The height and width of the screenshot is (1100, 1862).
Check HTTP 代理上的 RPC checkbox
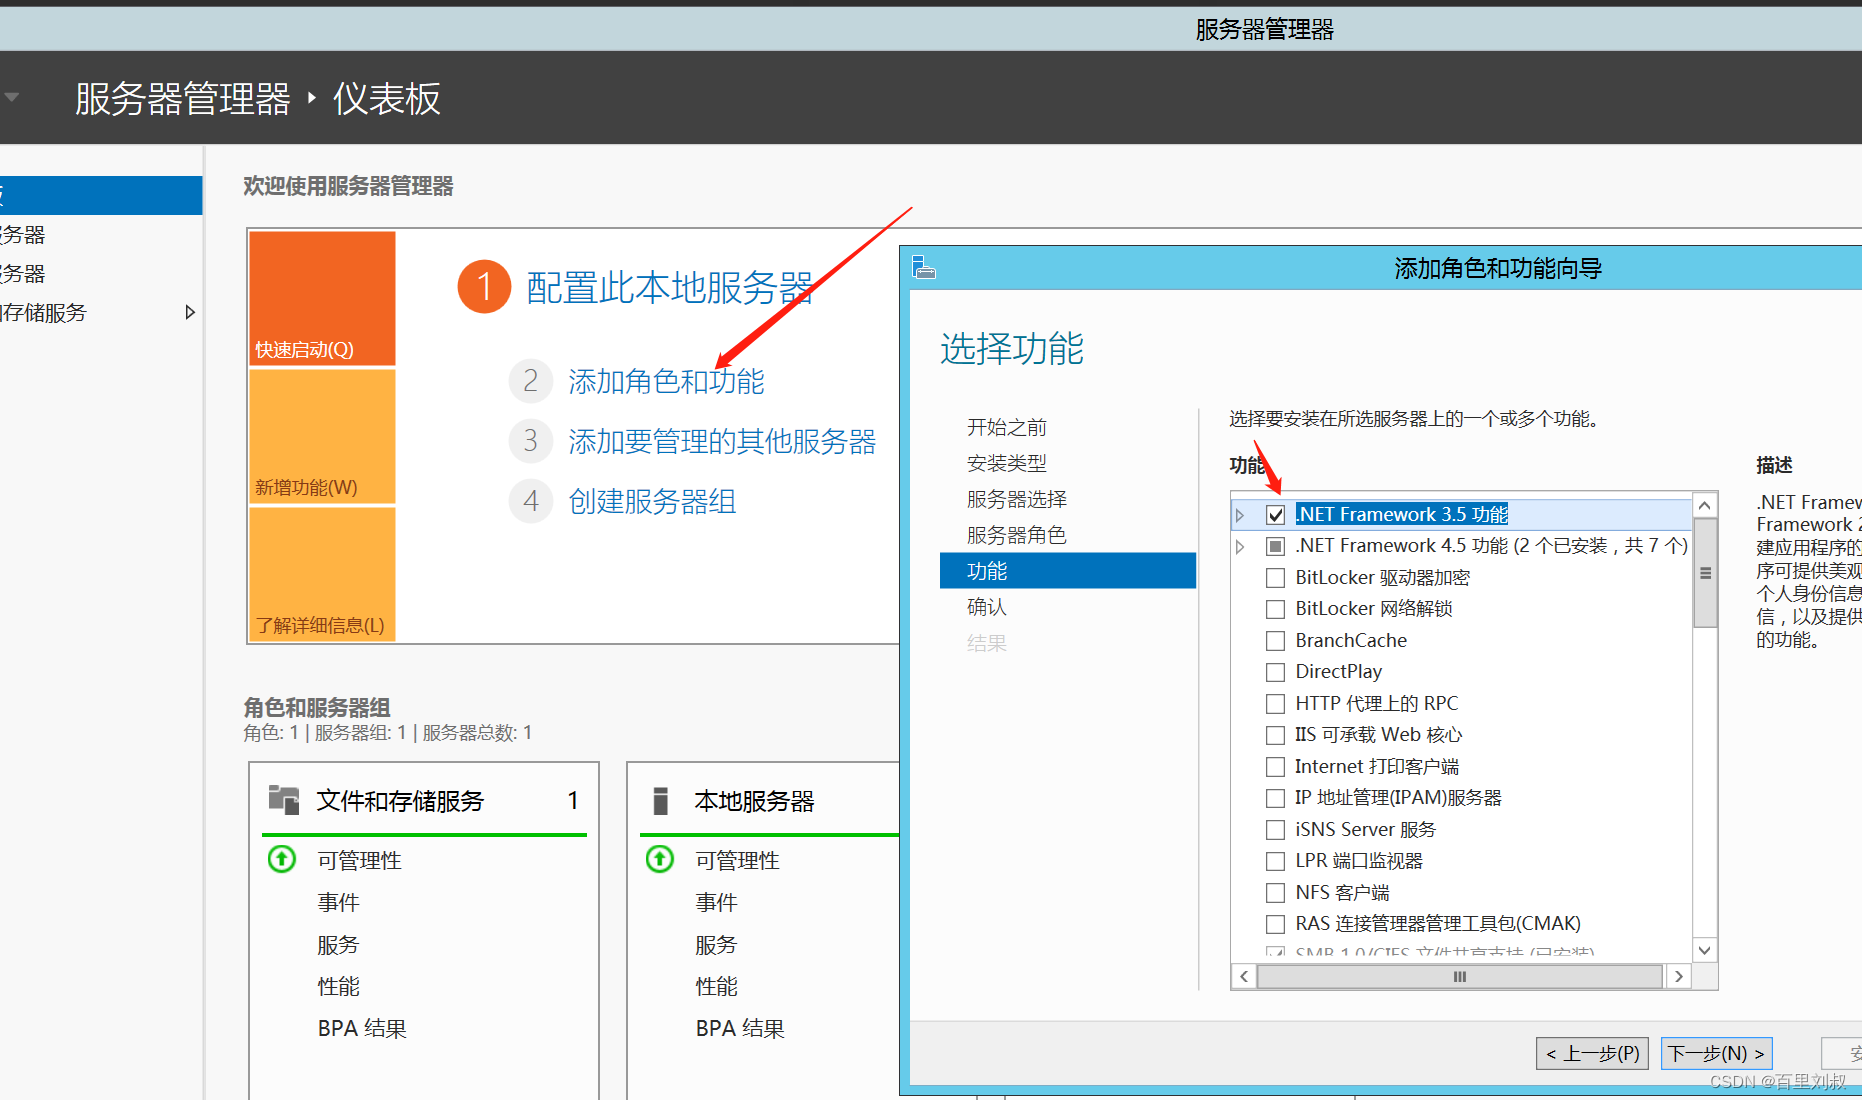pyautogui.click(x=1275, y=704)
